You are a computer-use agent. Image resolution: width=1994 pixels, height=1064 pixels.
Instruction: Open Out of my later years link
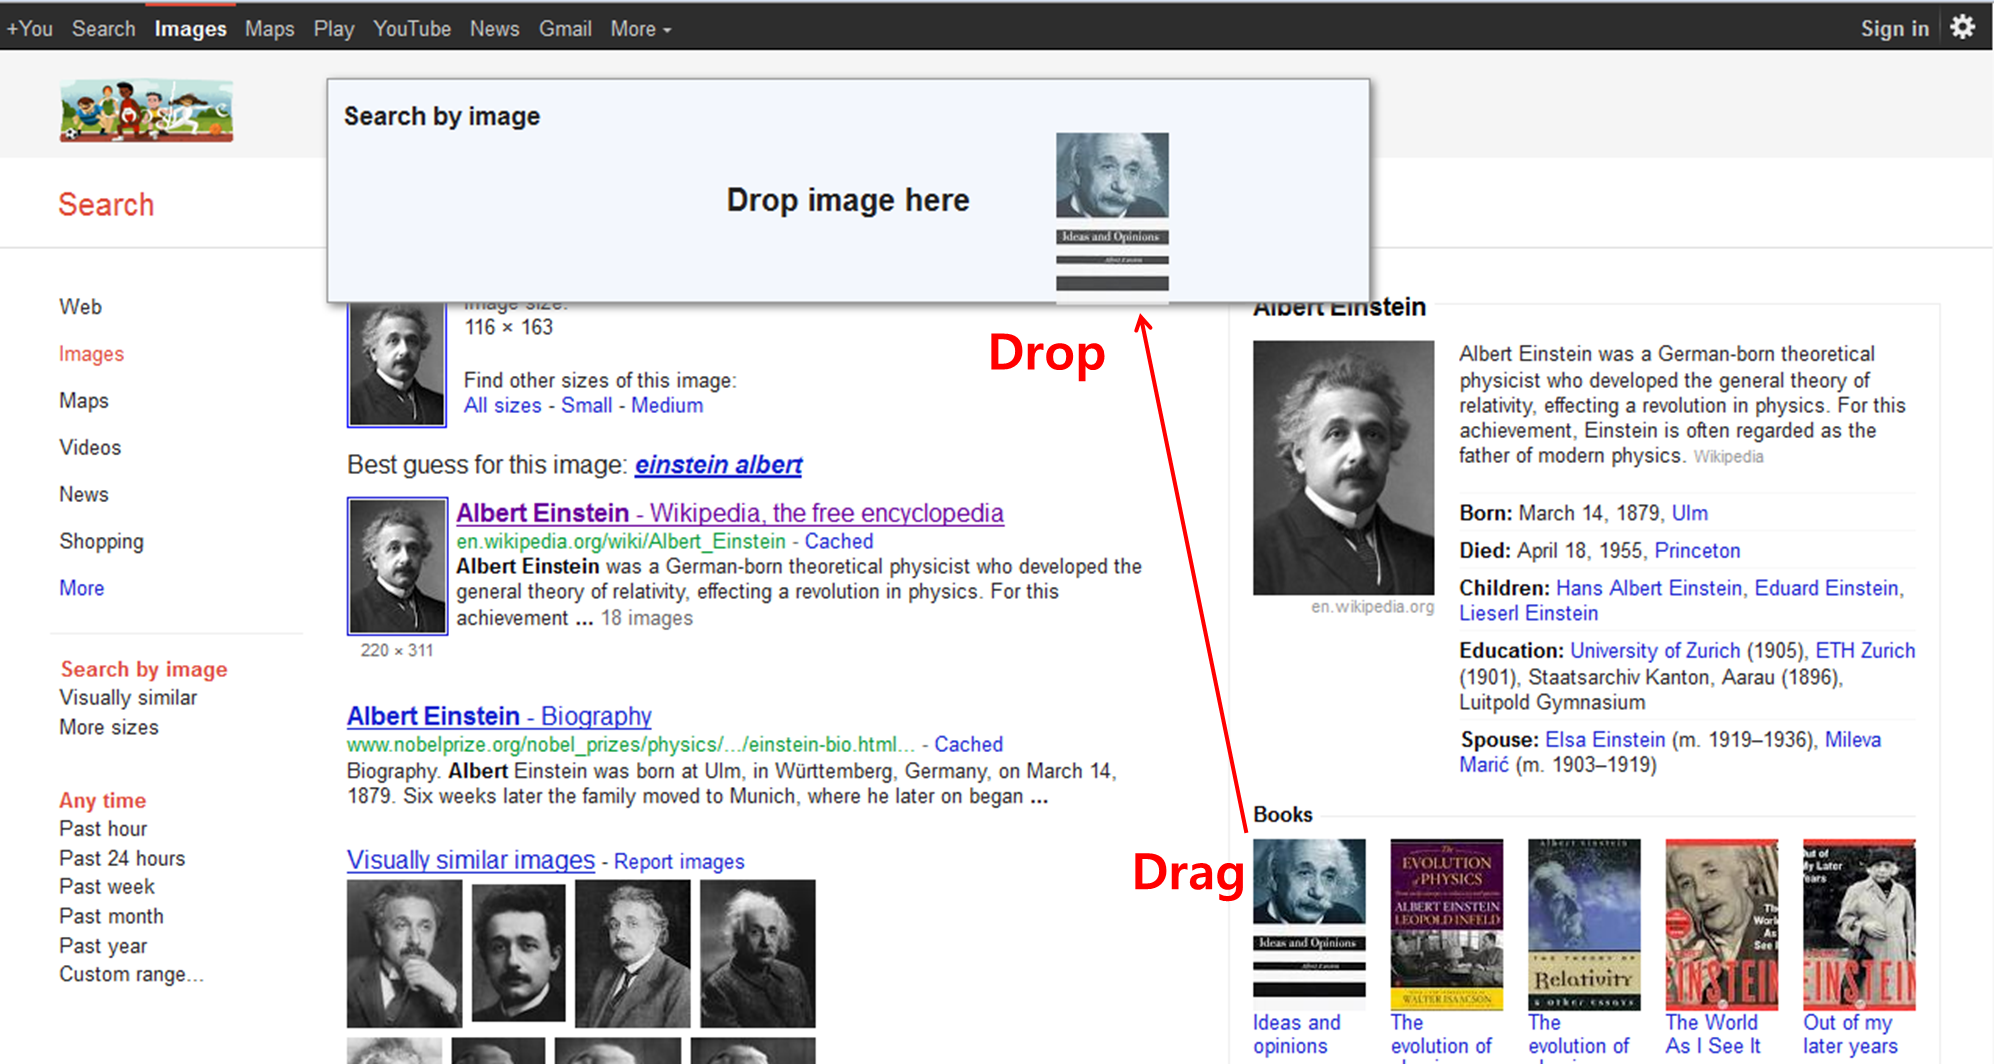click(1850, 1035)
